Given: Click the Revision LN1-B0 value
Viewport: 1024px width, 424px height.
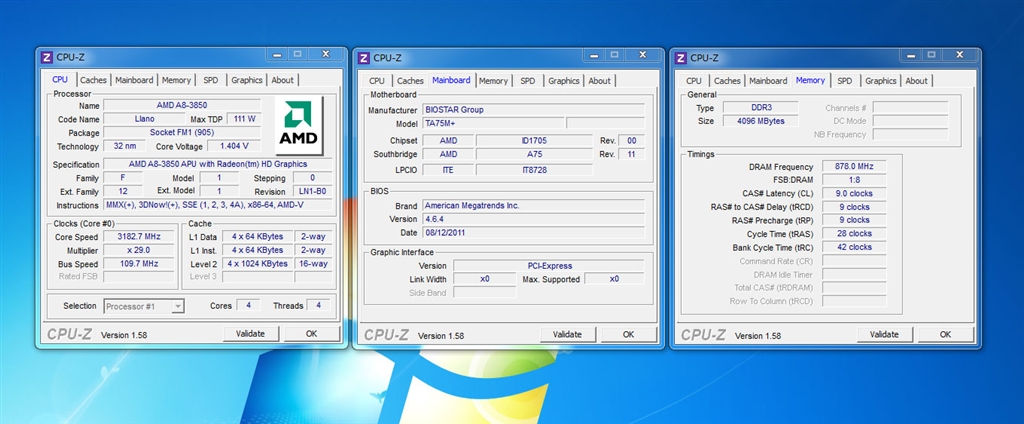Looking at the screenshot, I should [x=312, y=191].
